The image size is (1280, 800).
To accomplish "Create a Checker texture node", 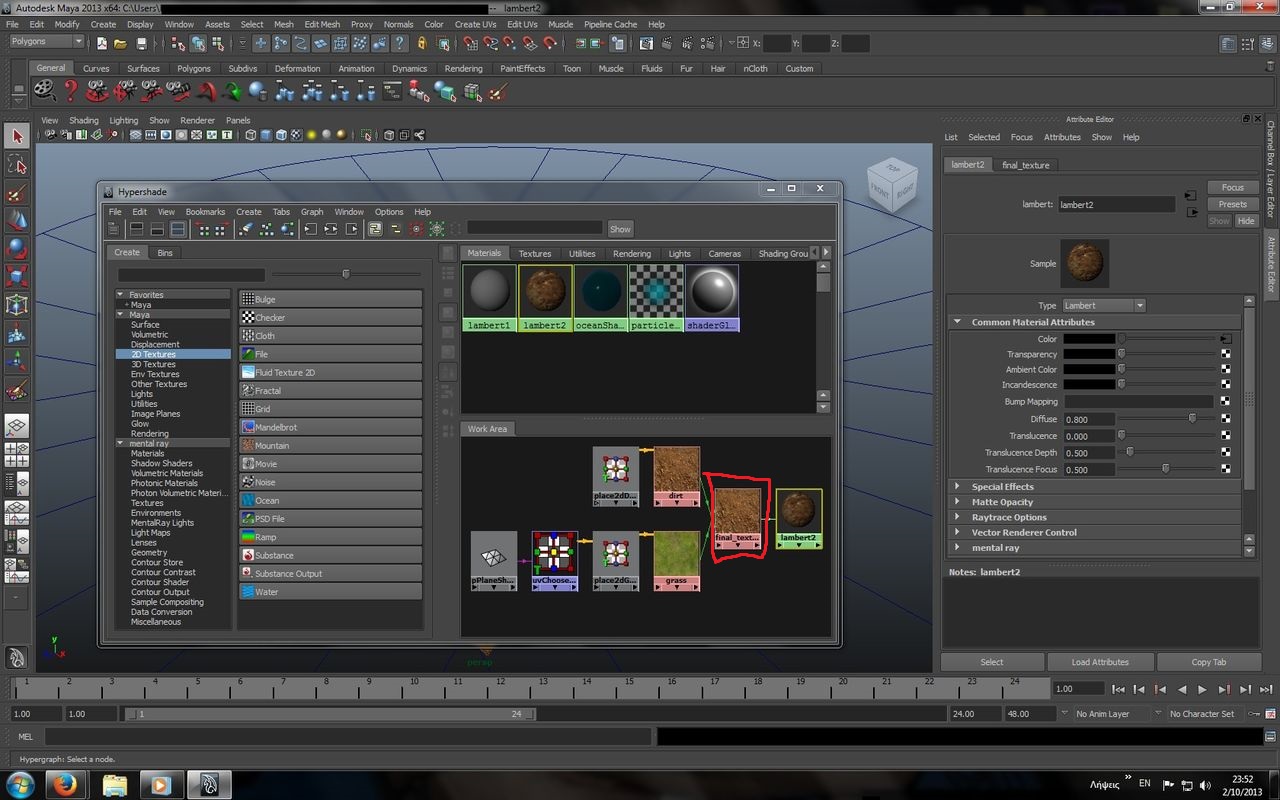I will (x=330, y=318).
